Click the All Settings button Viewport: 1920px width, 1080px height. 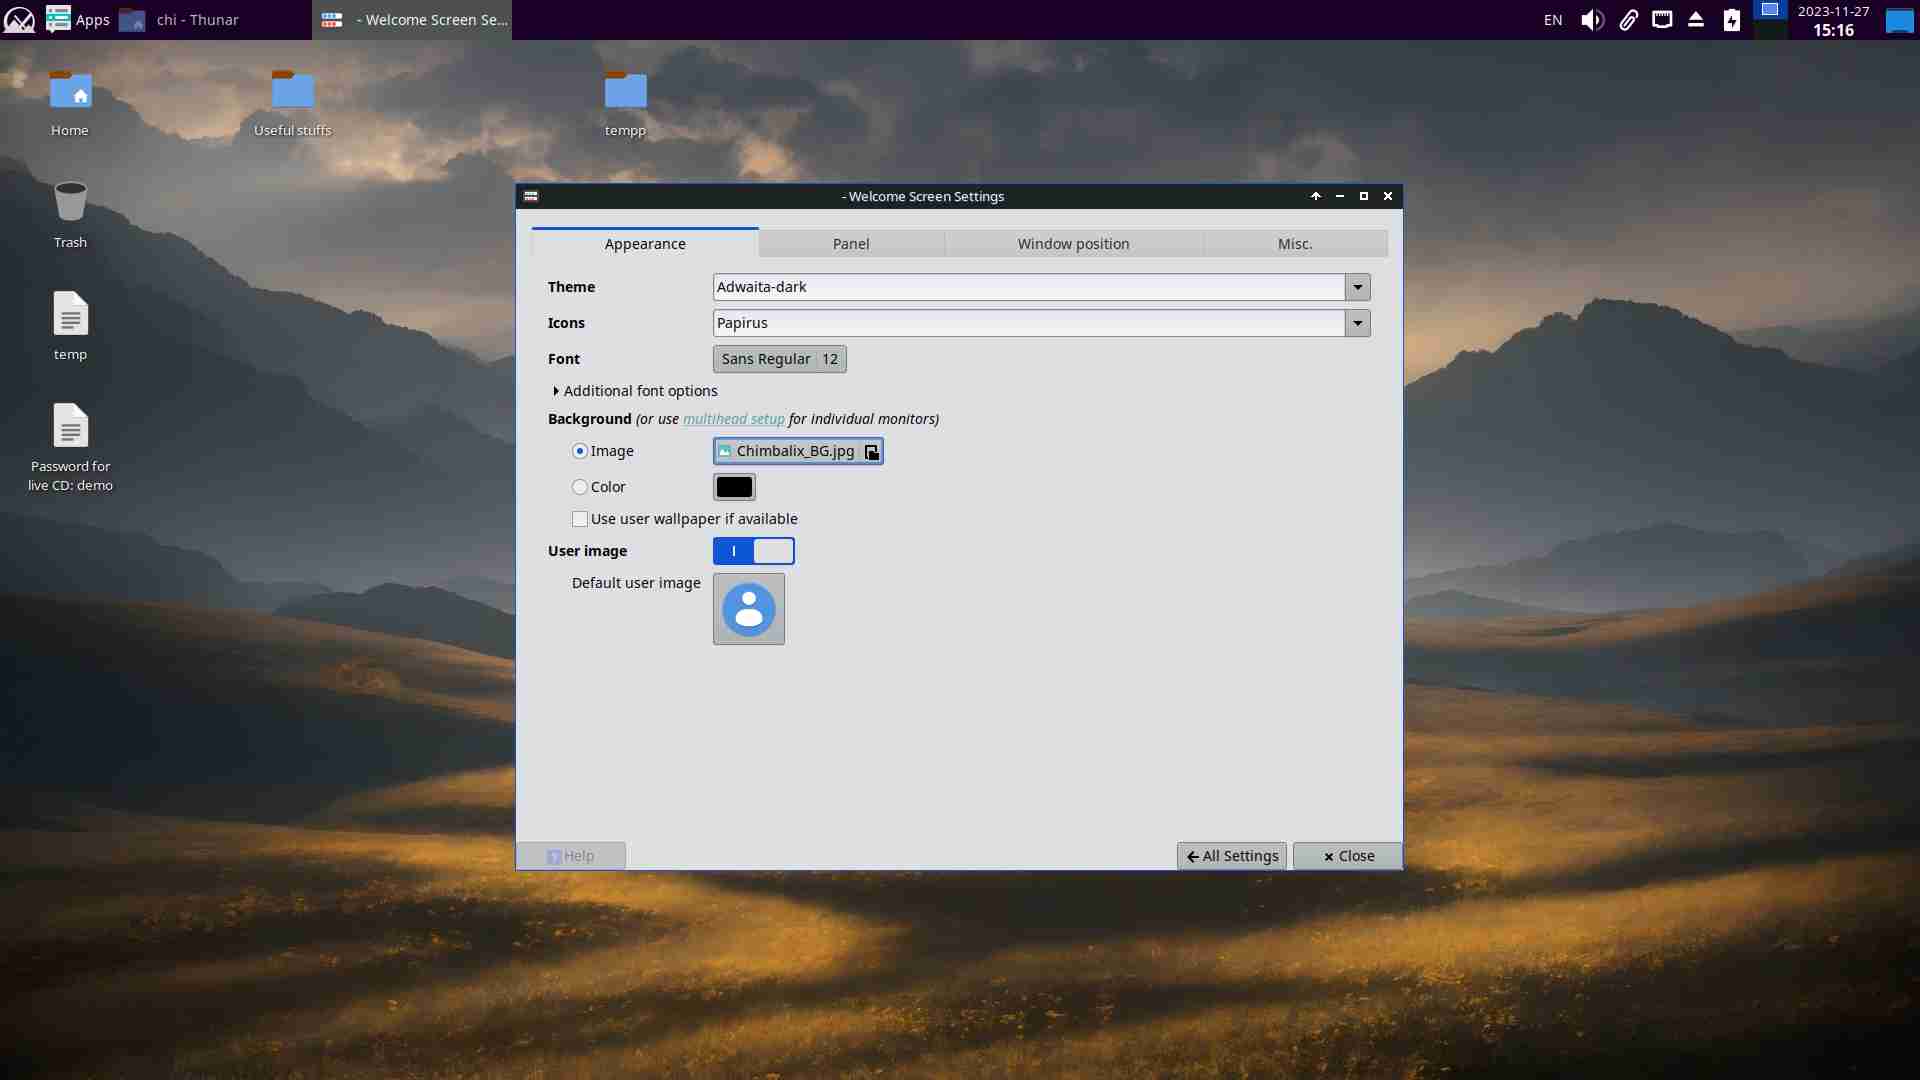[x=1231, y=856]
